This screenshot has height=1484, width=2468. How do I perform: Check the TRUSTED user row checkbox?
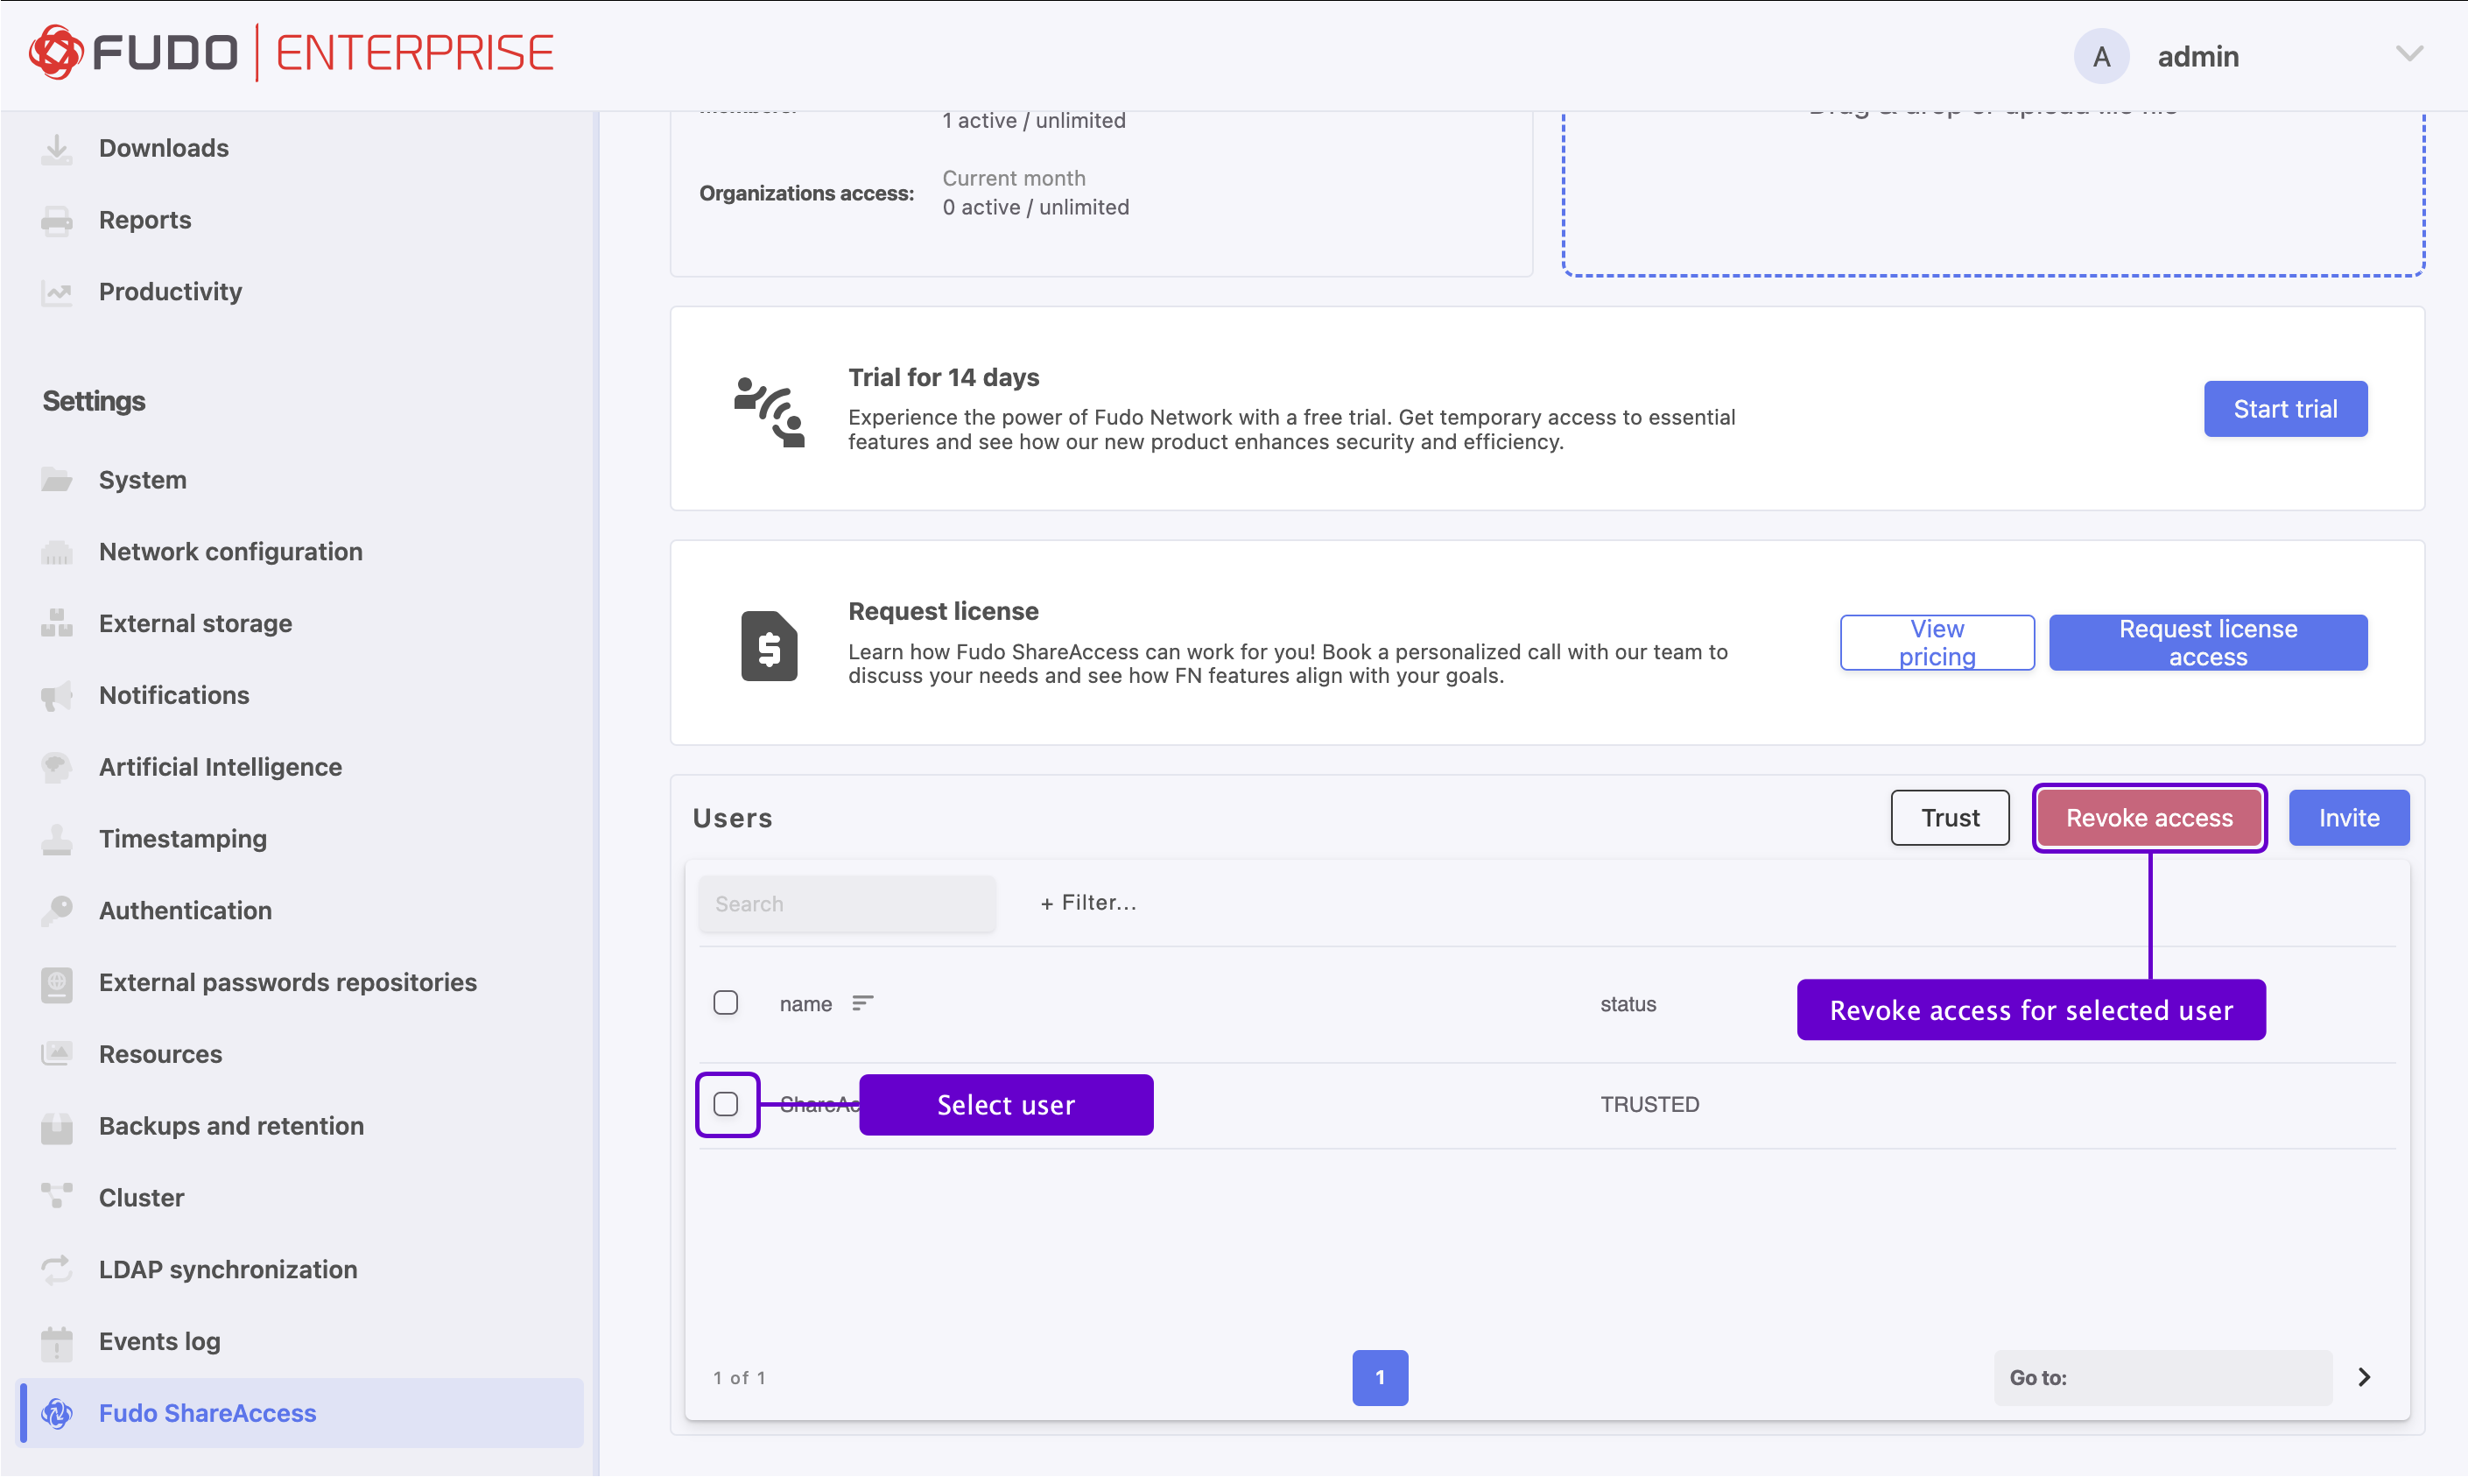click(x=726, y=1104)
